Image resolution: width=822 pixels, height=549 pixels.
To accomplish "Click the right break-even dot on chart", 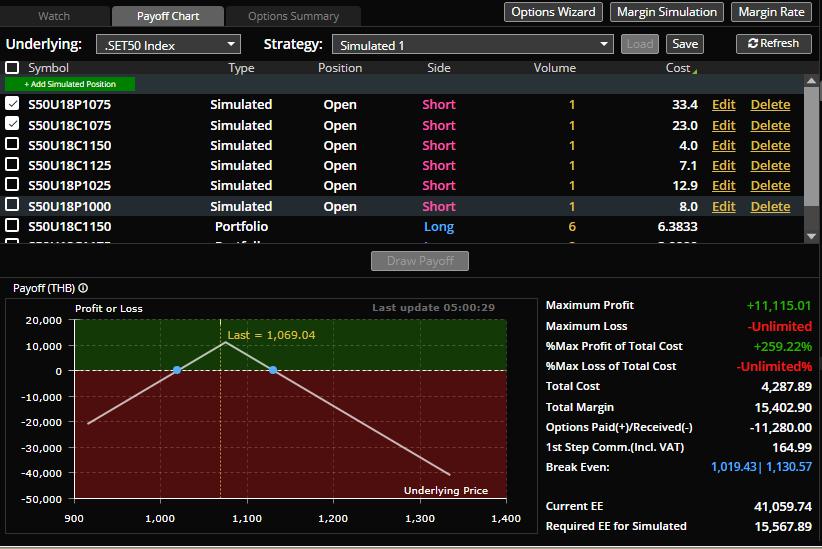I will tap(273, 370).
